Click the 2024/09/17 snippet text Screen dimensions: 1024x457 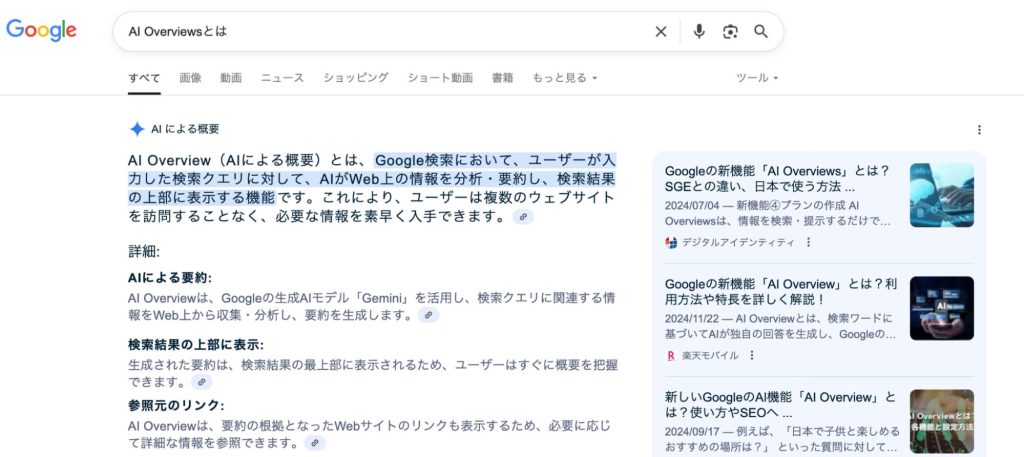(x=782, y=439)
